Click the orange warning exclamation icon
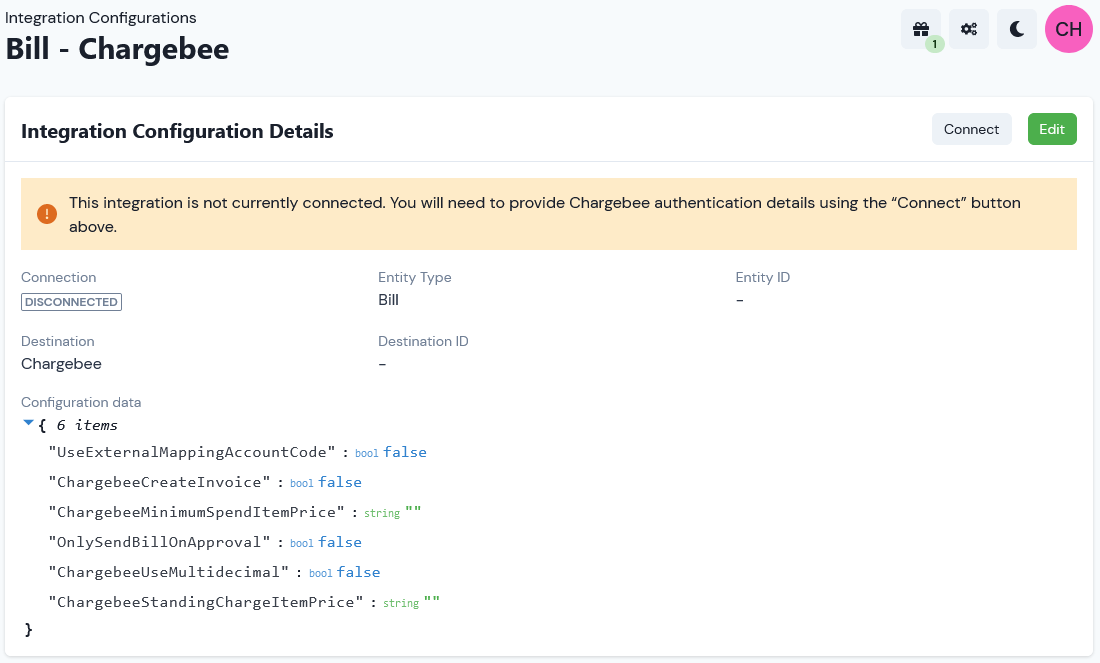1100x663 pixels. (47, 214)
